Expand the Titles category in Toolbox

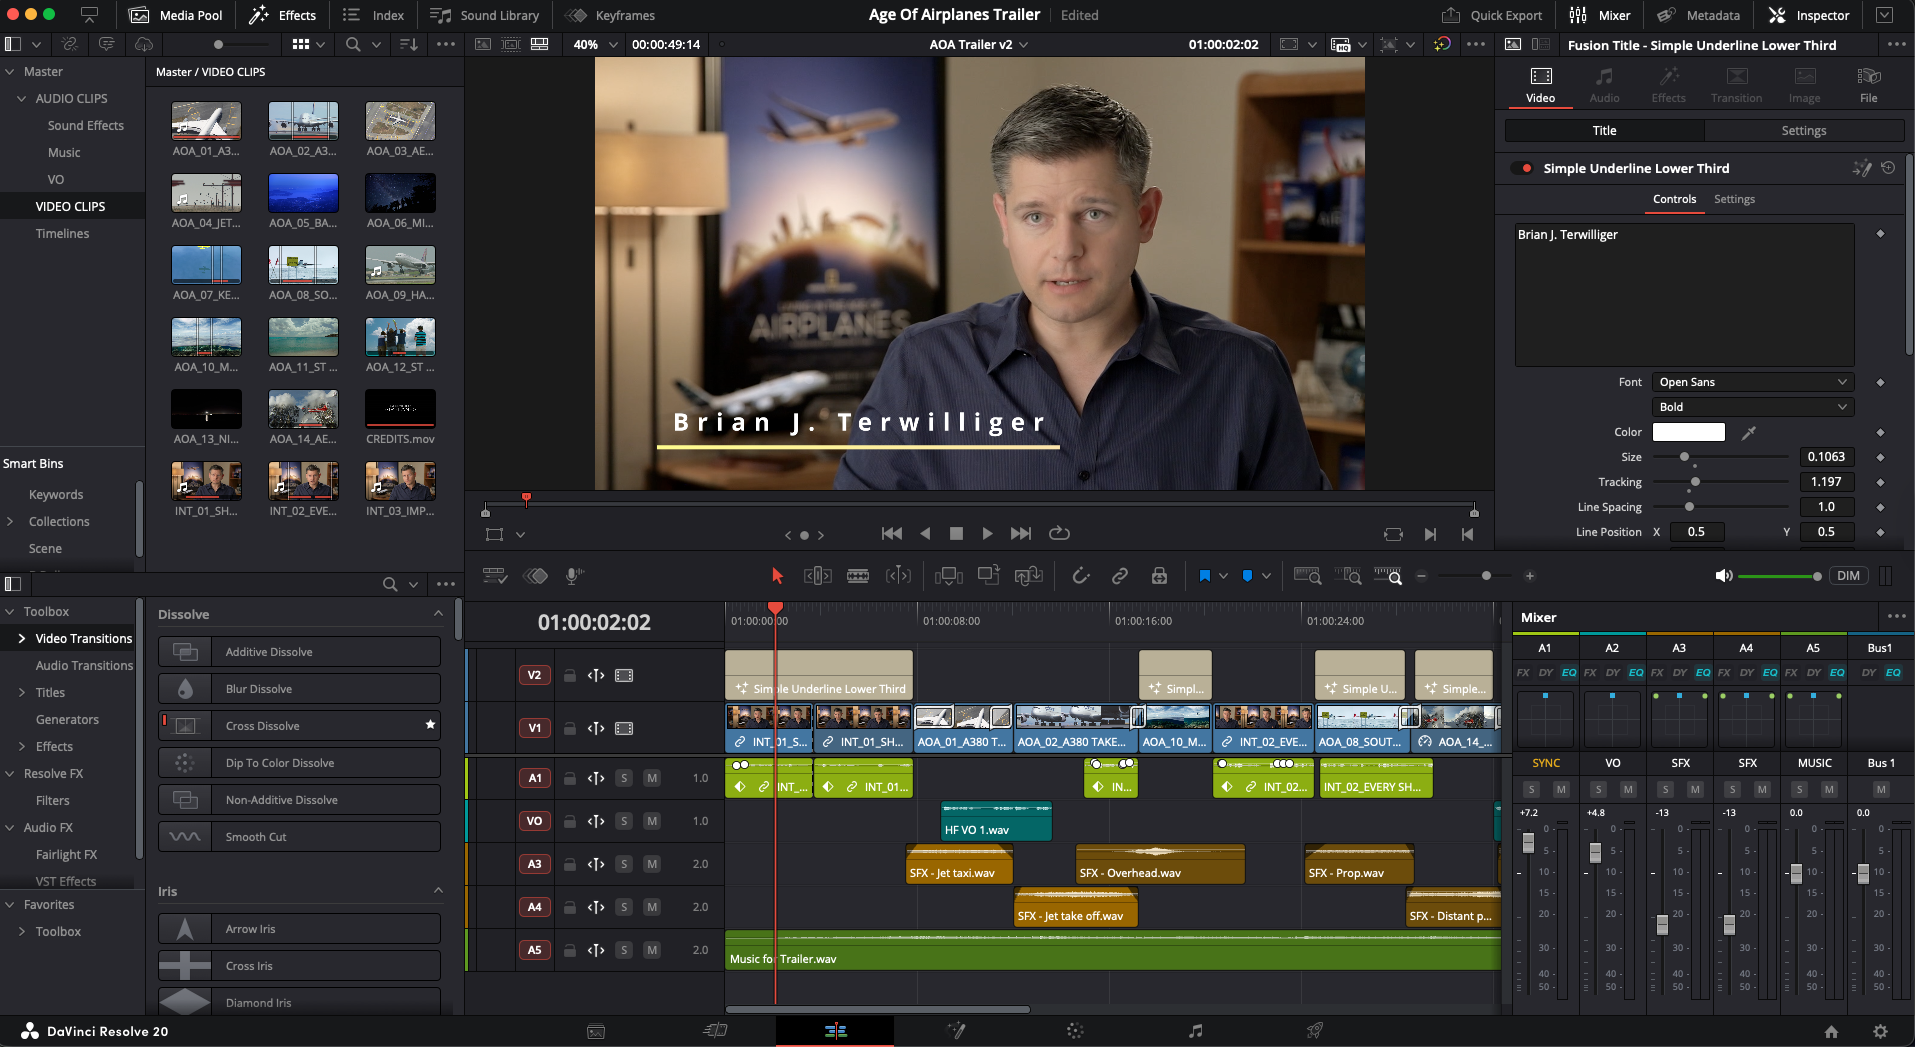point(22,692)
